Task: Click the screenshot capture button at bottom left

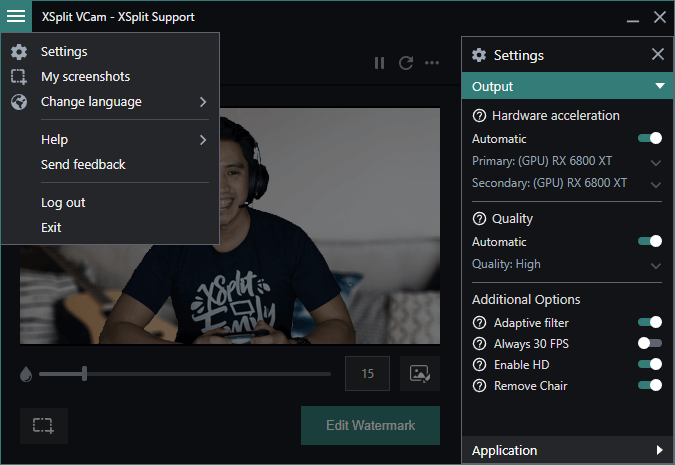Action: (44, 425)
